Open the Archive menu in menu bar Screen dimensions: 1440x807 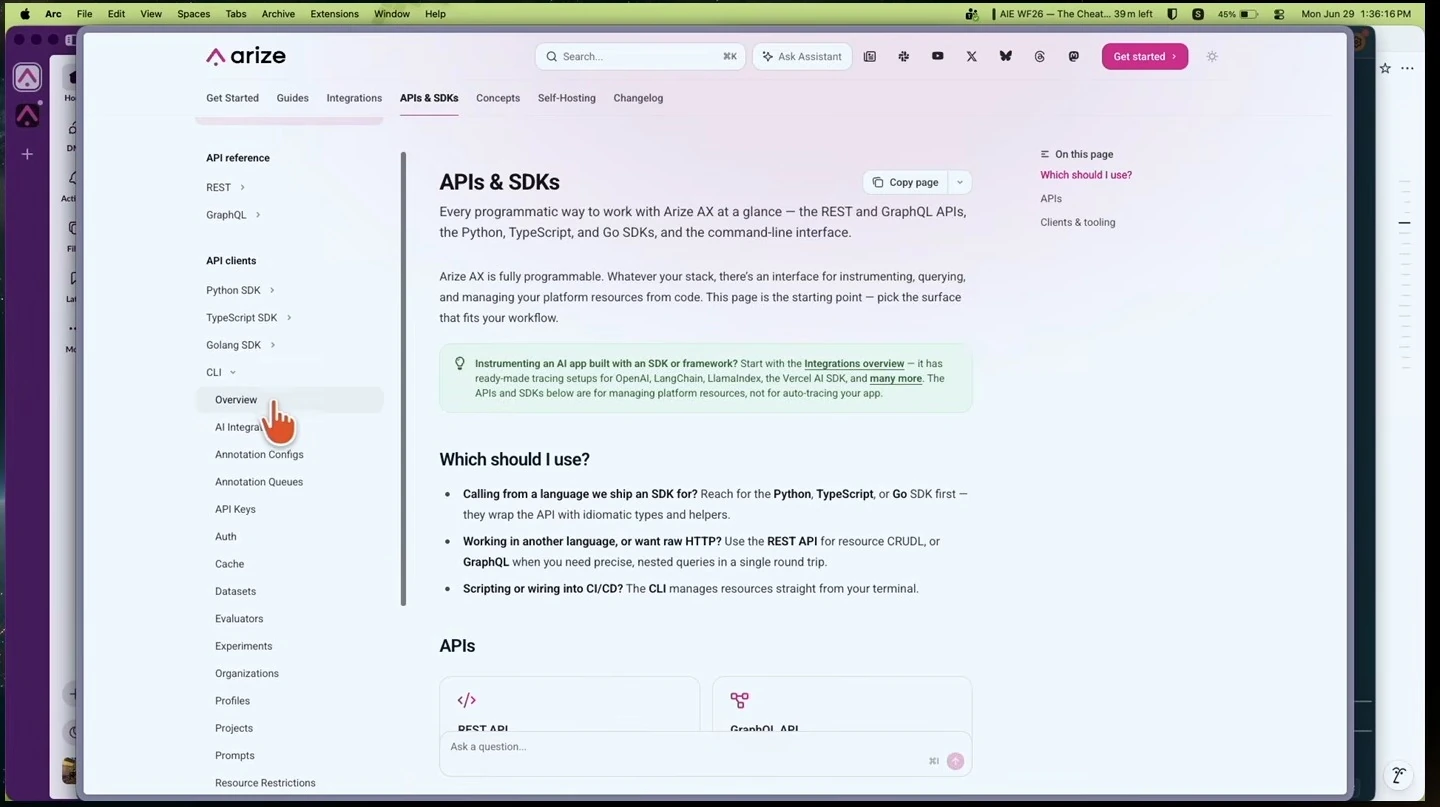coord(278,14)
